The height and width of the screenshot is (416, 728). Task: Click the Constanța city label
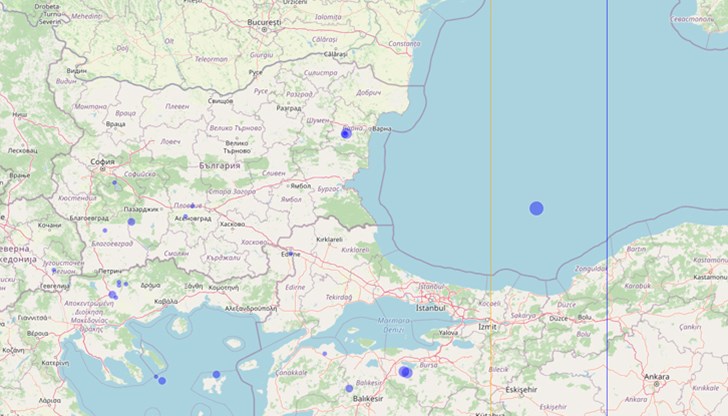tap(404, 43)
